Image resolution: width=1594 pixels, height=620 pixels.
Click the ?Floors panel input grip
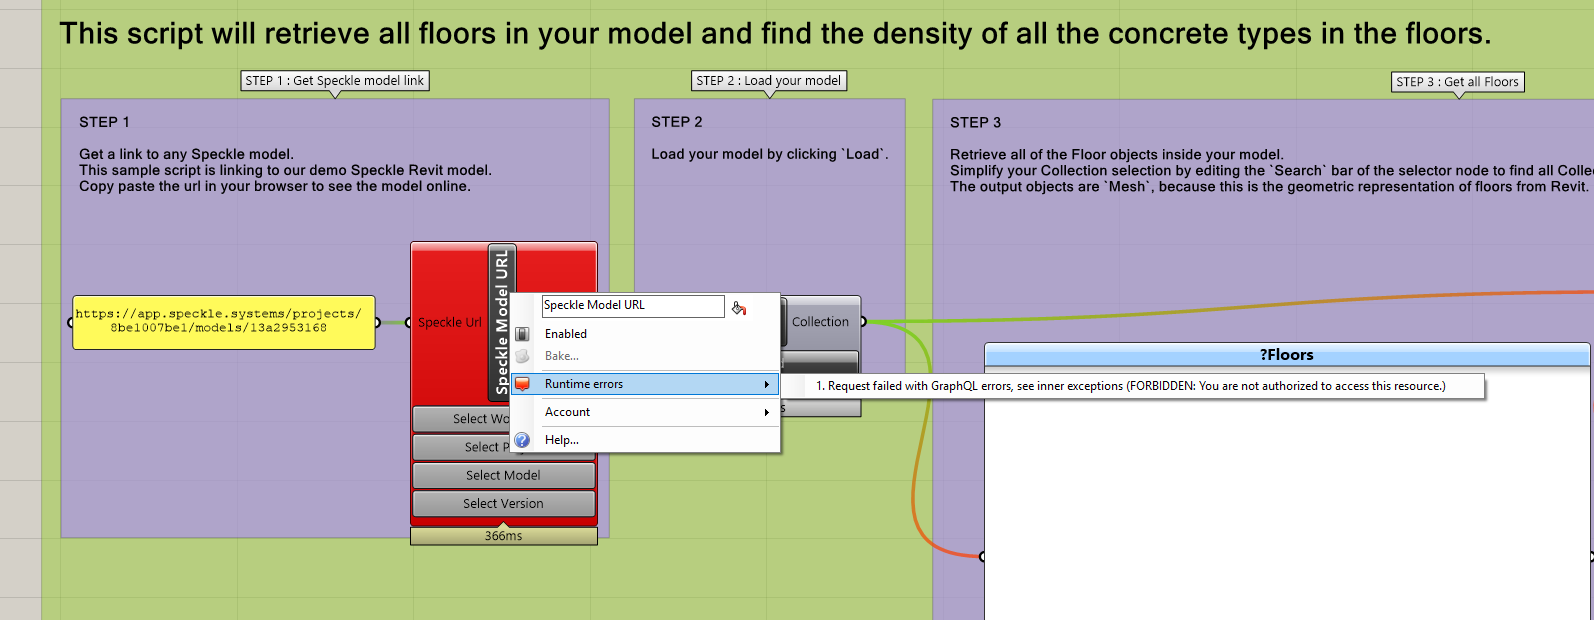point(982,556)
